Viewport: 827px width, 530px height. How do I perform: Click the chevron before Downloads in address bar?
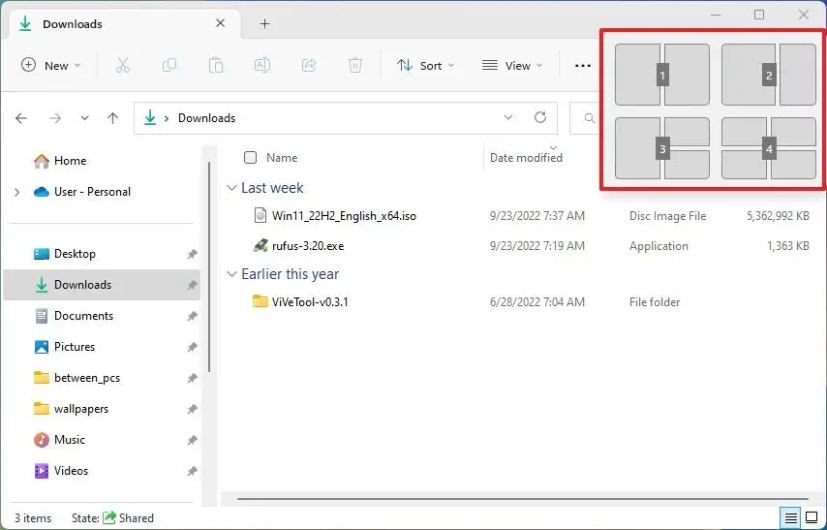tap(167, 118)
